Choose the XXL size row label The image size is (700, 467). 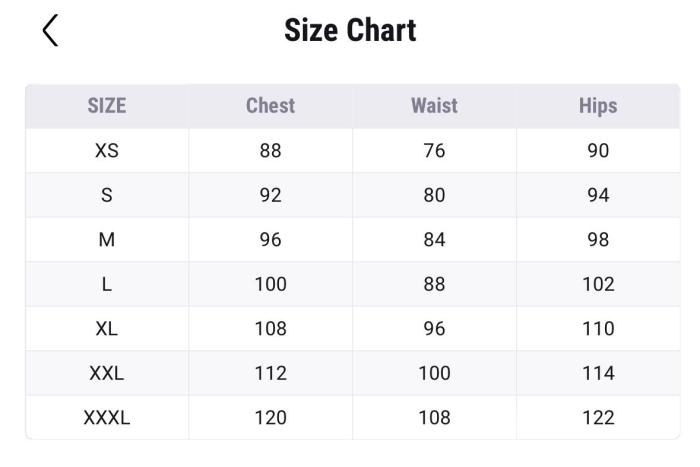click(107, 373)
